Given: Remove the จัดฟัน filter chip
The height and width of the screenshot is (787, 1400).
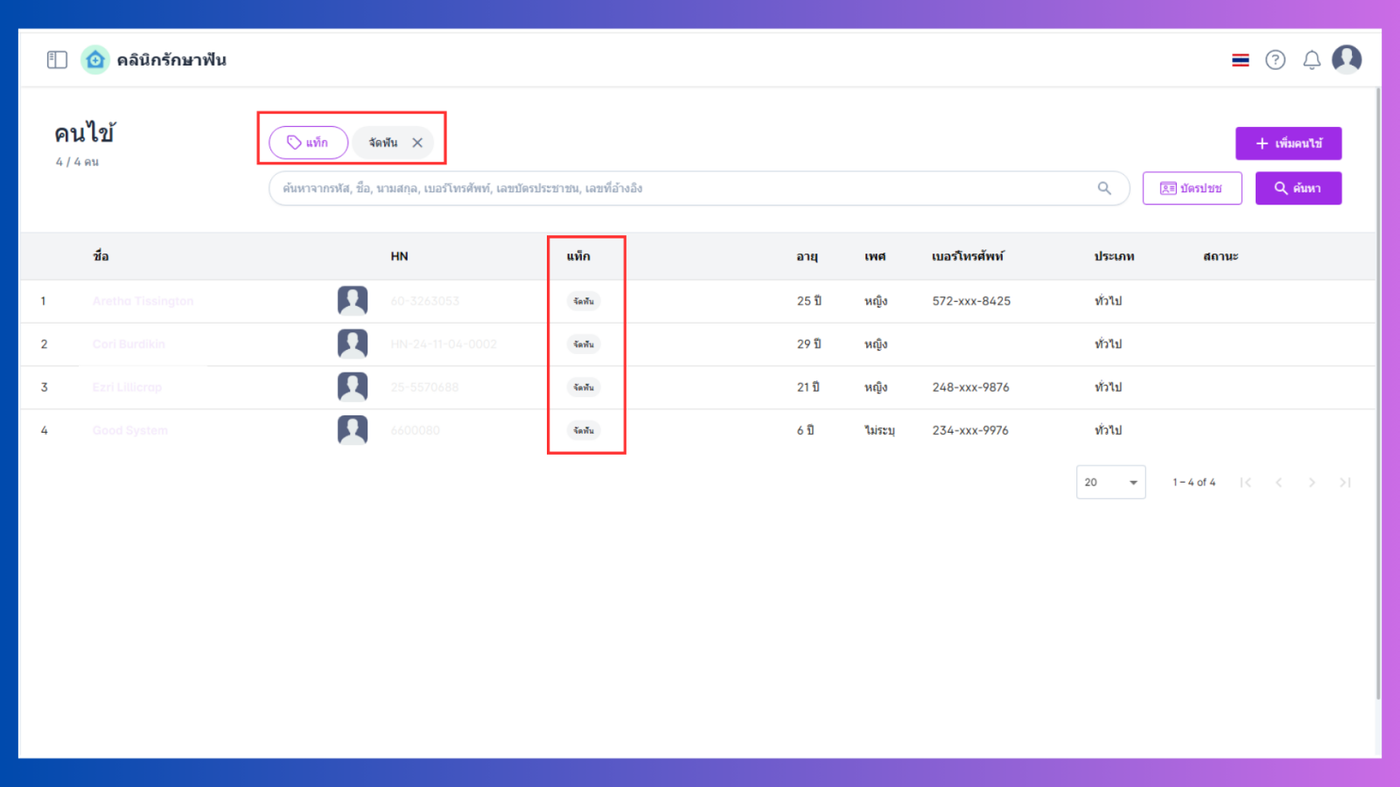Looking at the screenshot, I should (x=418, y=143).
